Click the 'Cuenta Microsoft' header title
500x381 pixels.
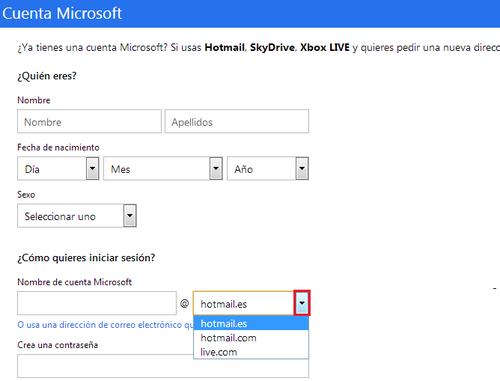pos(62,13)
